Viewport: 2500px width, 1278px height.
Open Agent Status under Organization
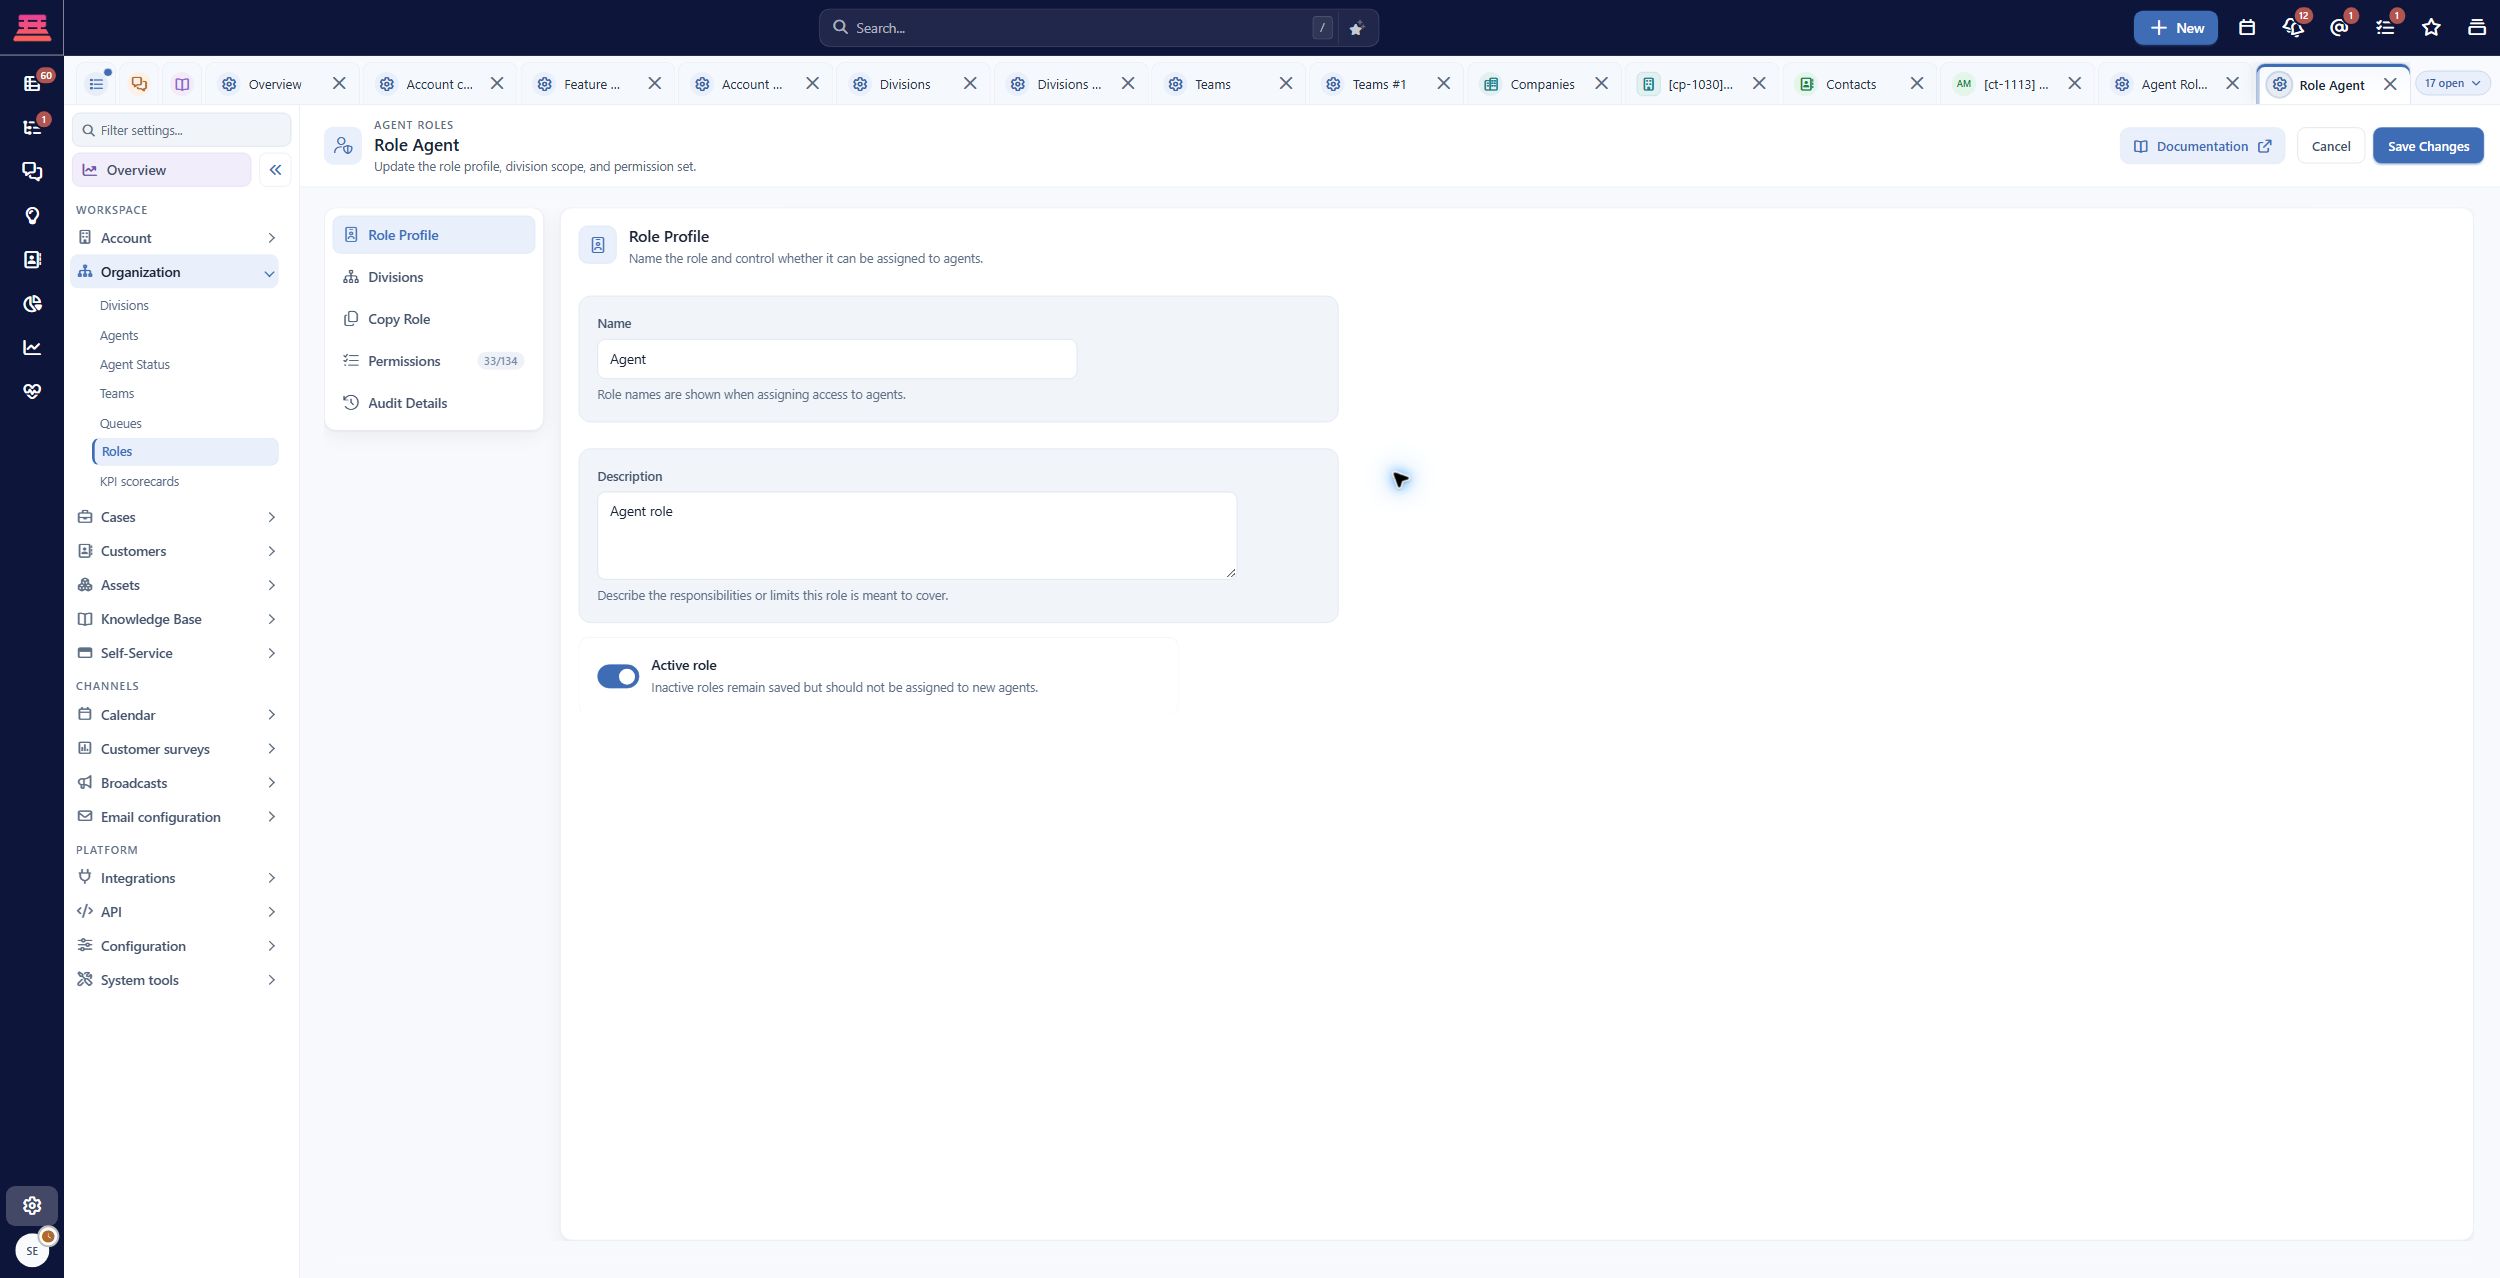coord(135,365)
